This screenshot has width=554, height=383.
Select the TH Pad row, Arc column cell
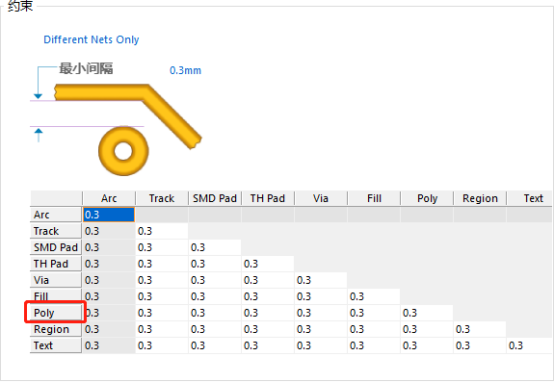[x=109, y=264]
